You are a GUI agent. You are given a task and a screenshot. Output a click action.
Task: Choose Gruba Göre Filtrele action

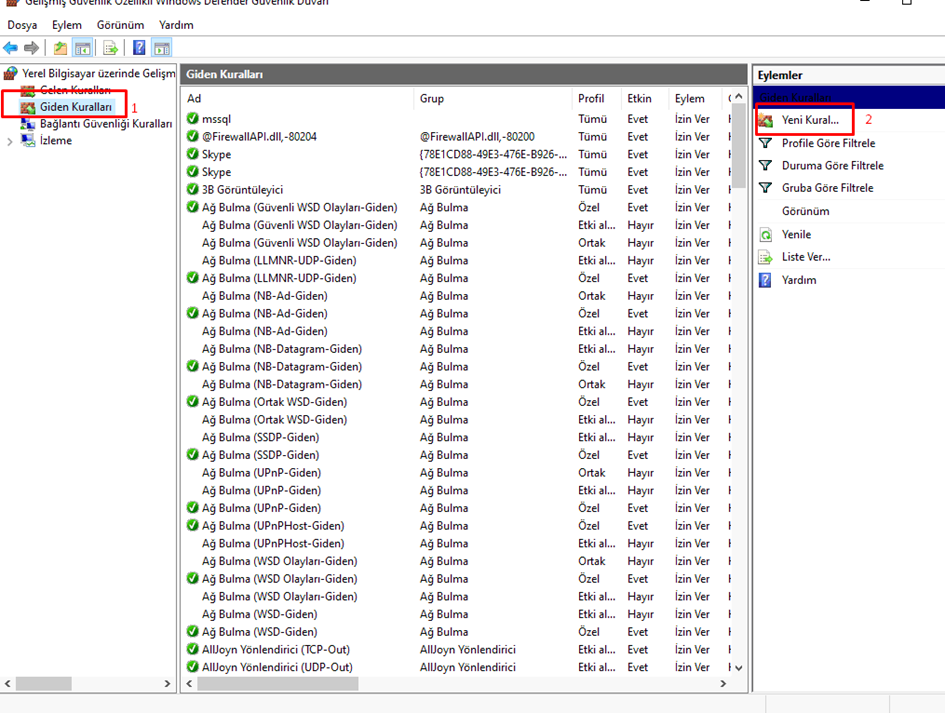(x=827, y=187)
